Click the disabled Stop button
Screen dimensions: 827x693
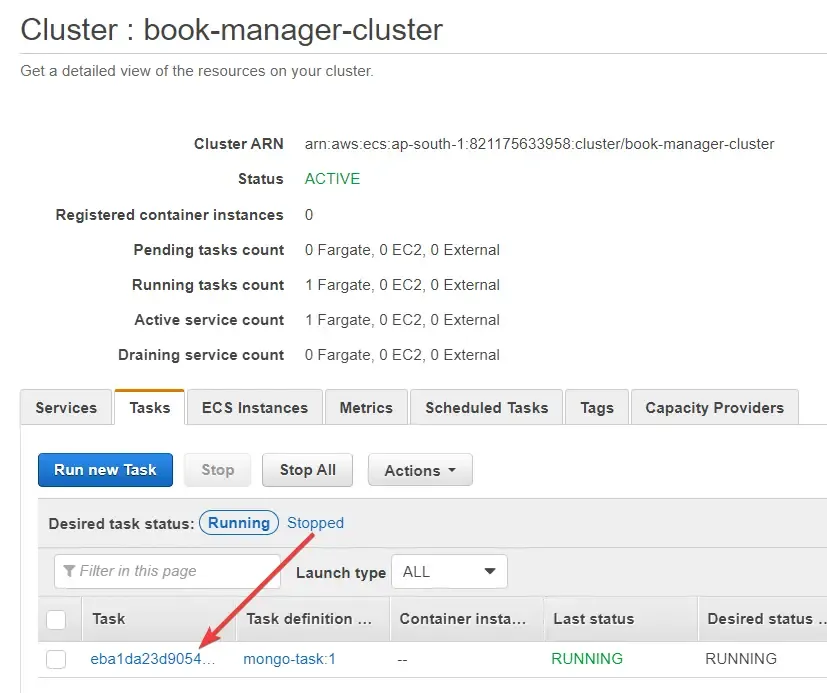[x=217, y=470]
